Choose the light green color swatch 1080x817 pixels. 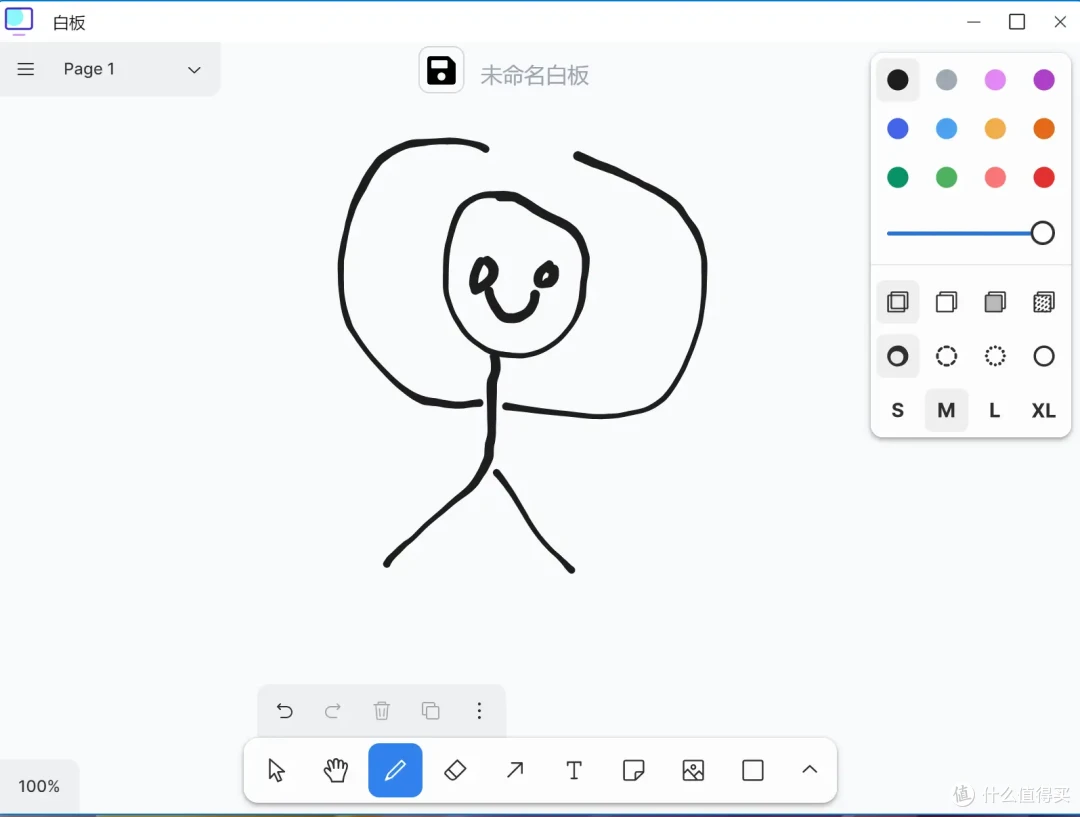(x=946, y=178)
